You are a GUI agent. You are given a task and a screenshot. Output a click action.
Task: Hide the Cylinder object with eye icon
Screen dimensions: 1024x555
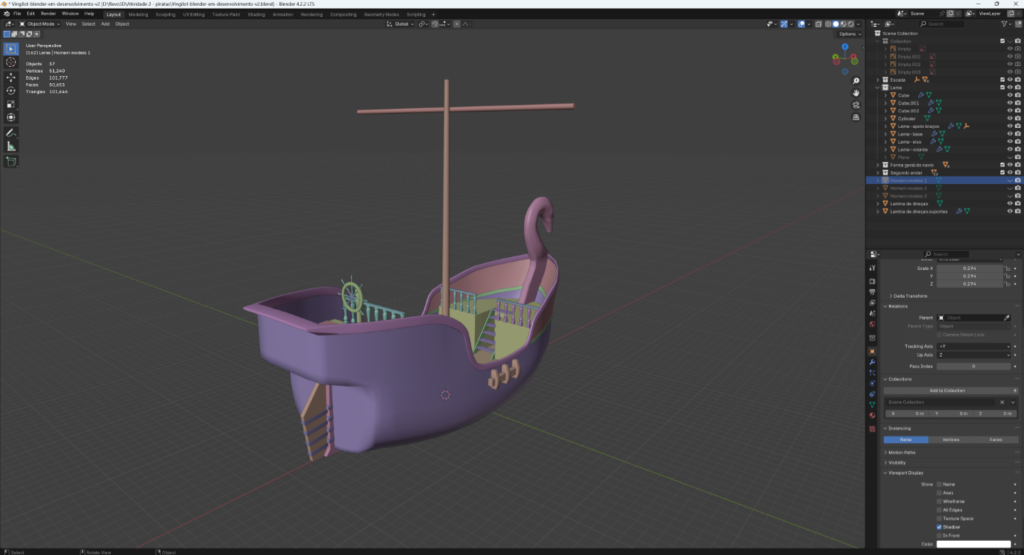(x=1009, y=118)
